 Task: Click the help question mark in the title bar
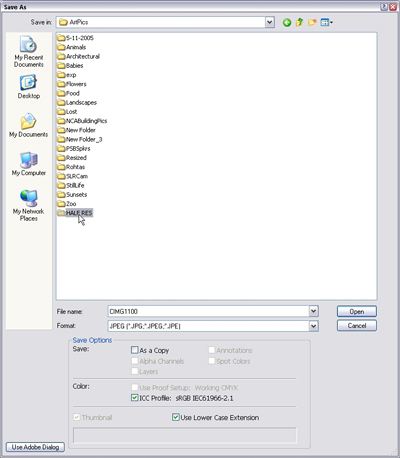click(384, 7)
